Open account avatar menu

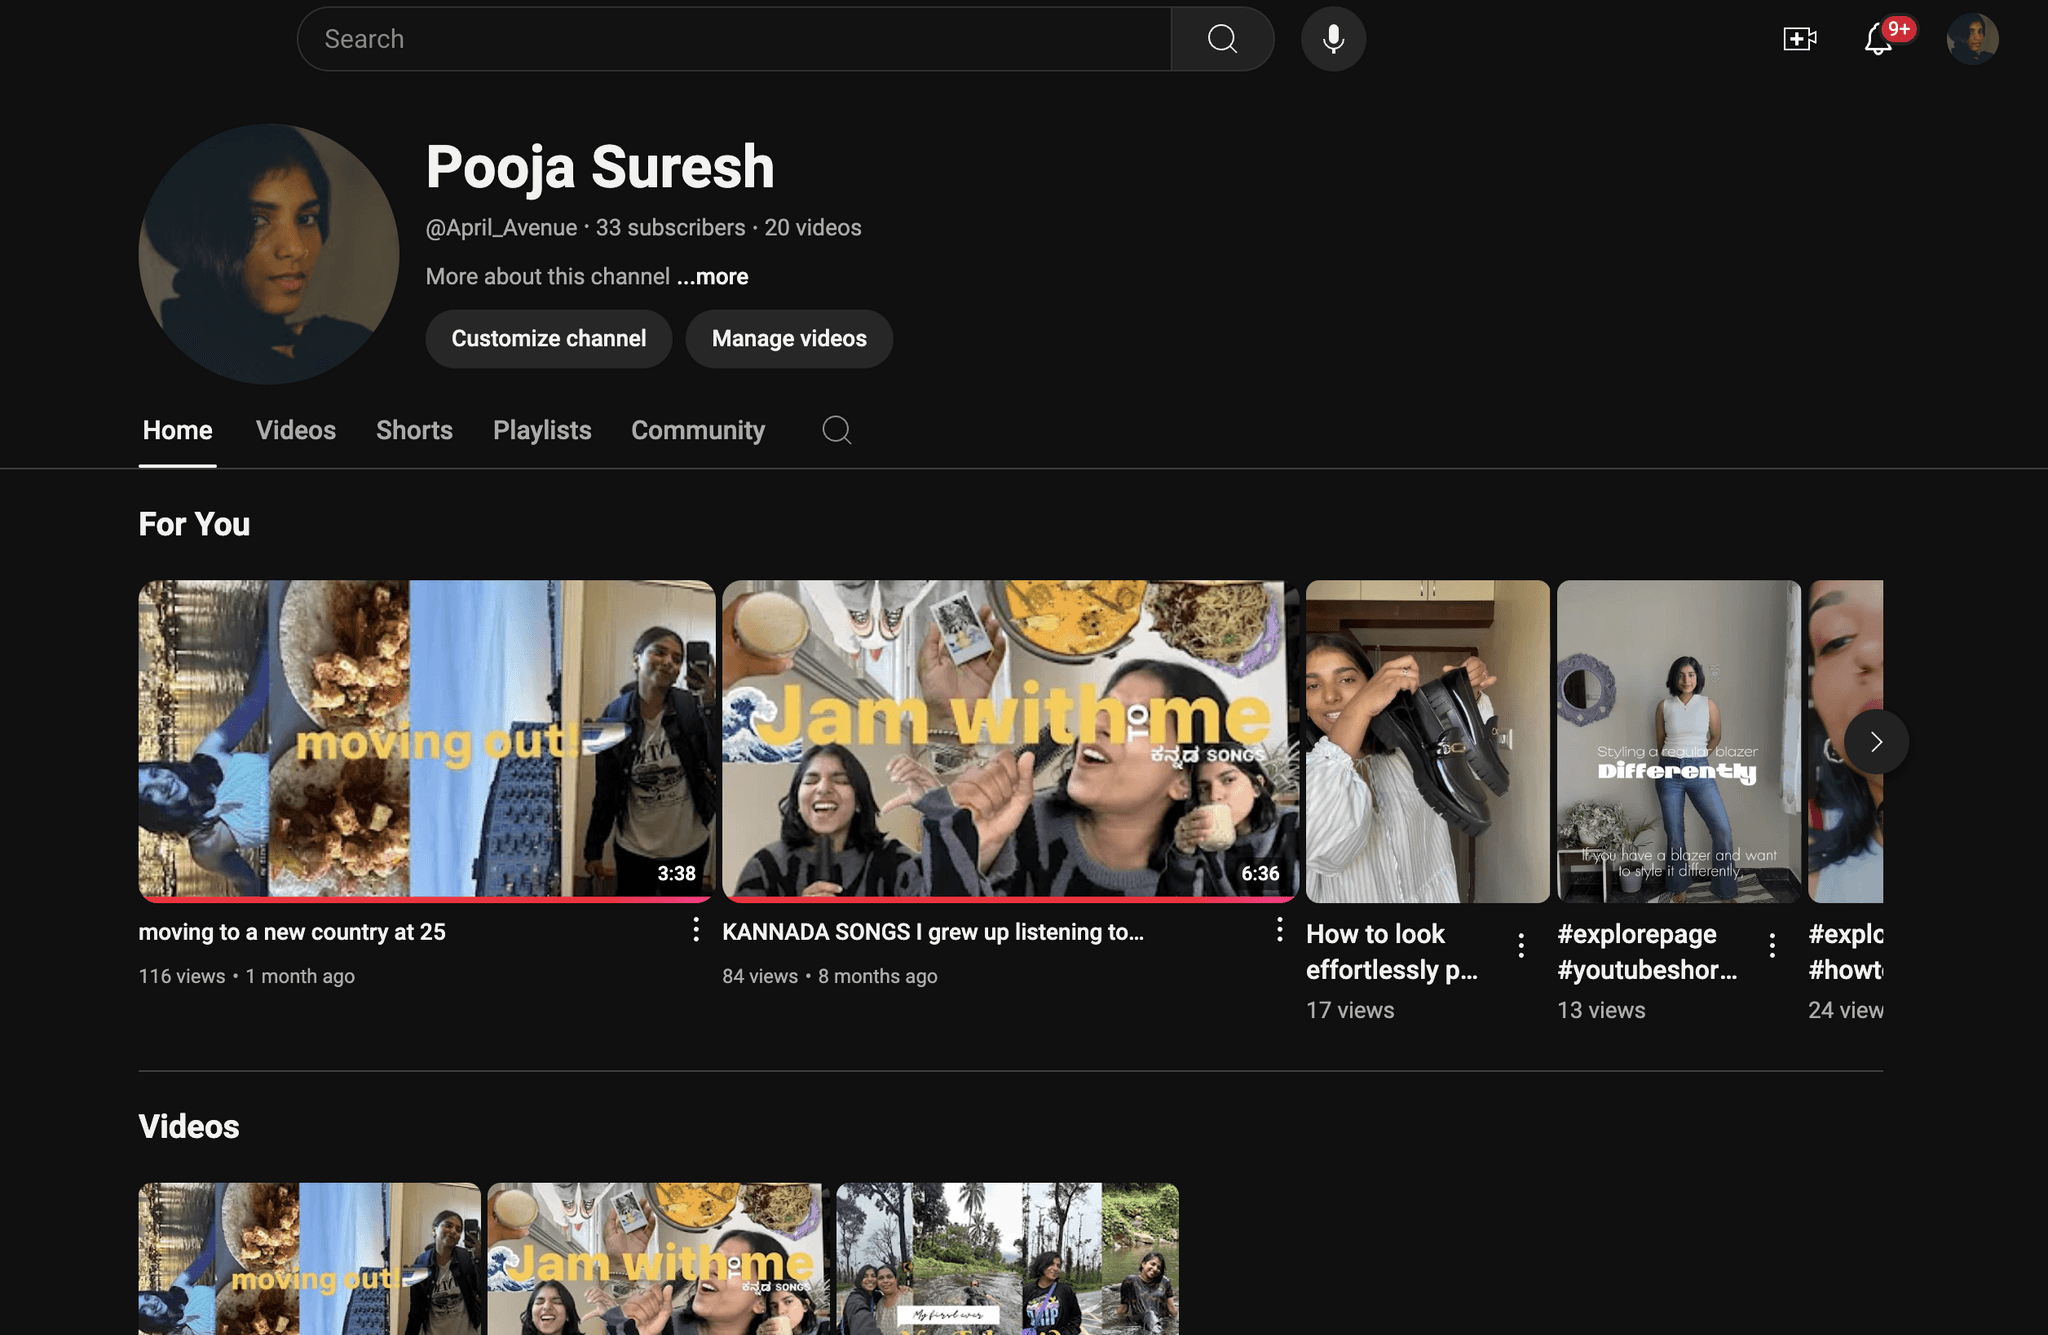(1972, 39)
